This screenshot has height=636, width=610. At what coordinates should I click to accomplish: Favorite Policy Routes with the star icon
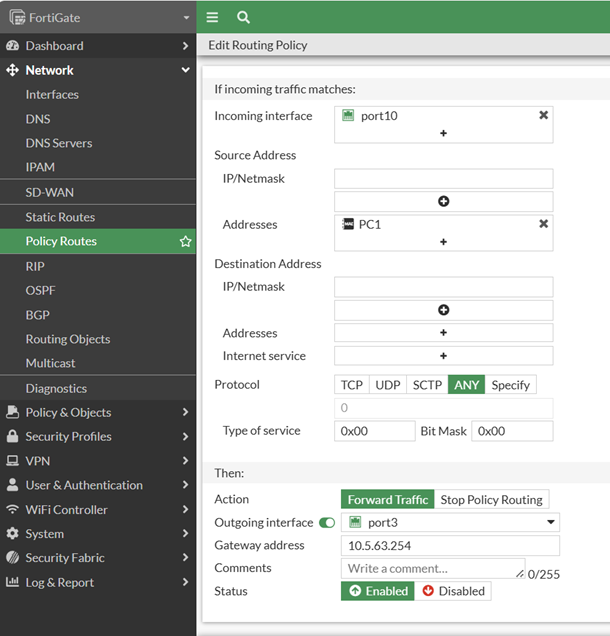(x=185, y=242)
